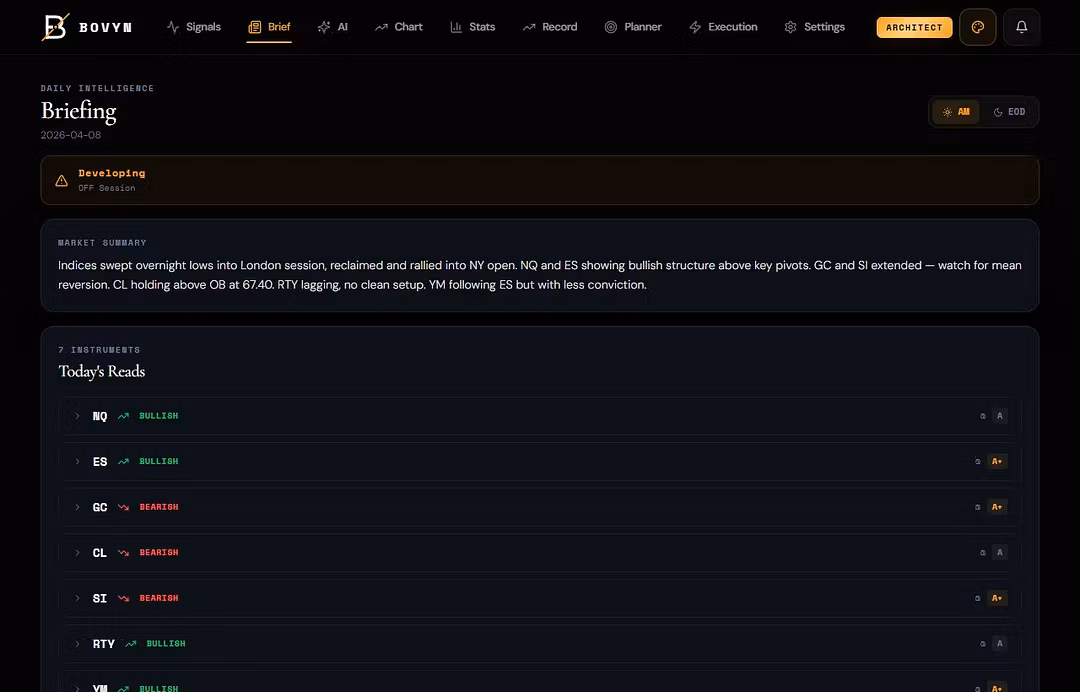Click the ARCHITECT plan button

tap(914, 27)
